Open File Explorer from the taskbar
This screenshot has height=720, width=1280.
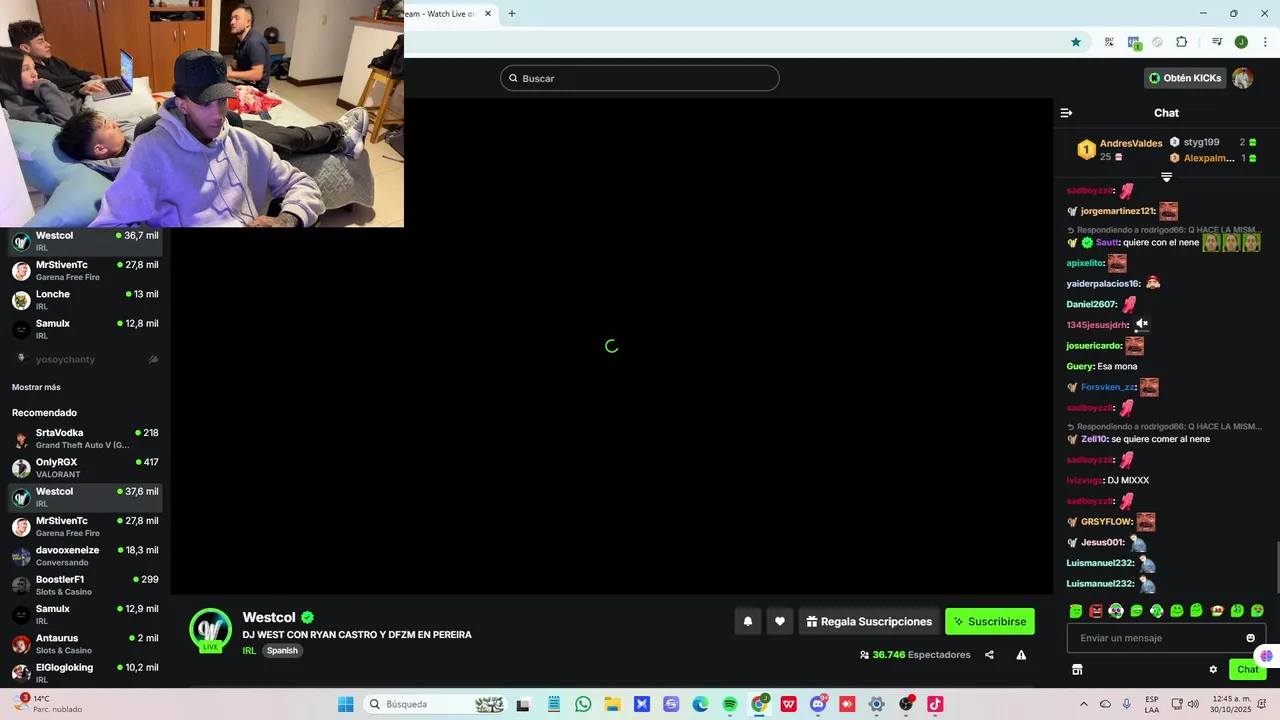[612, 704]
